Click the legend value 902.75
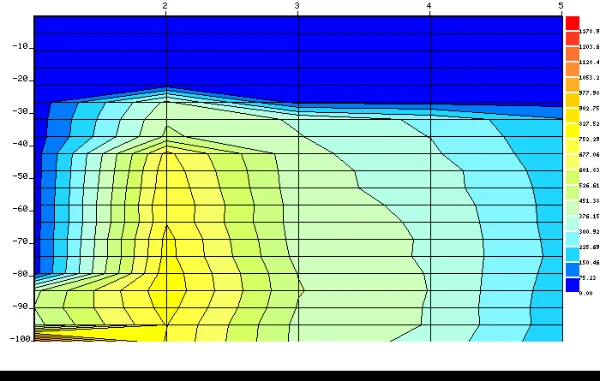This screenshot has height=381, width=600. coord(589,109)
